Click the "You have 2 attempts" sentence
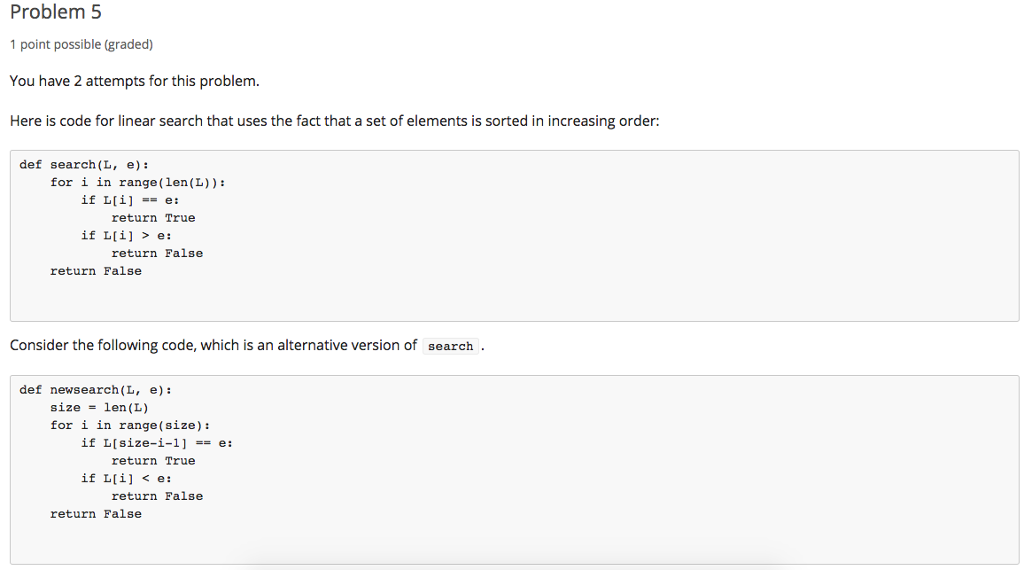Screen dimensions: 1024x570 pyautogui.click(x=134, y=81)
